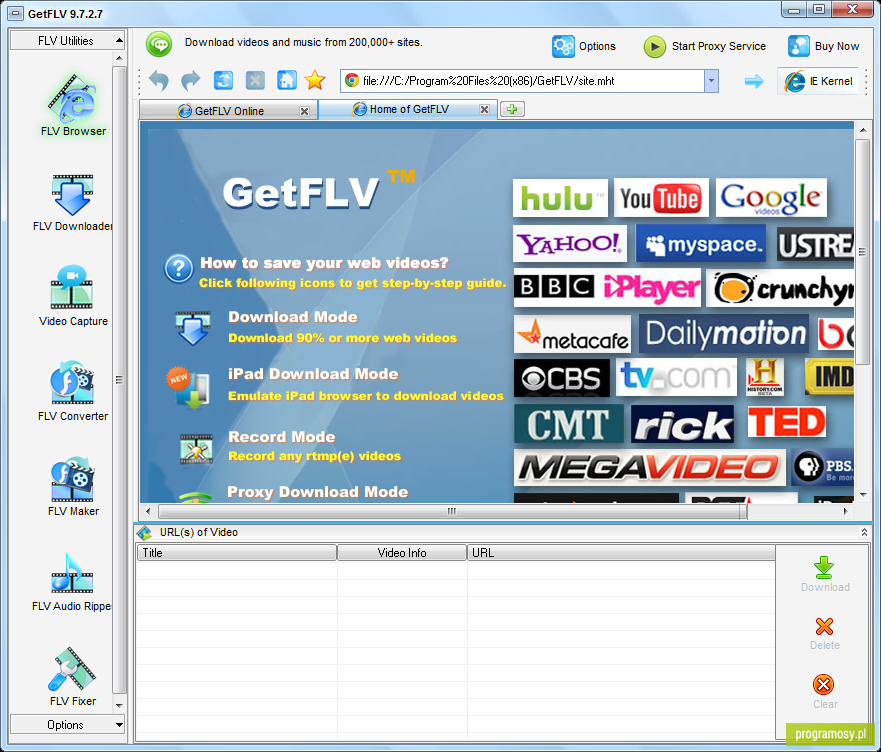
Task: Click the TED logo
Action: (787, 423)
